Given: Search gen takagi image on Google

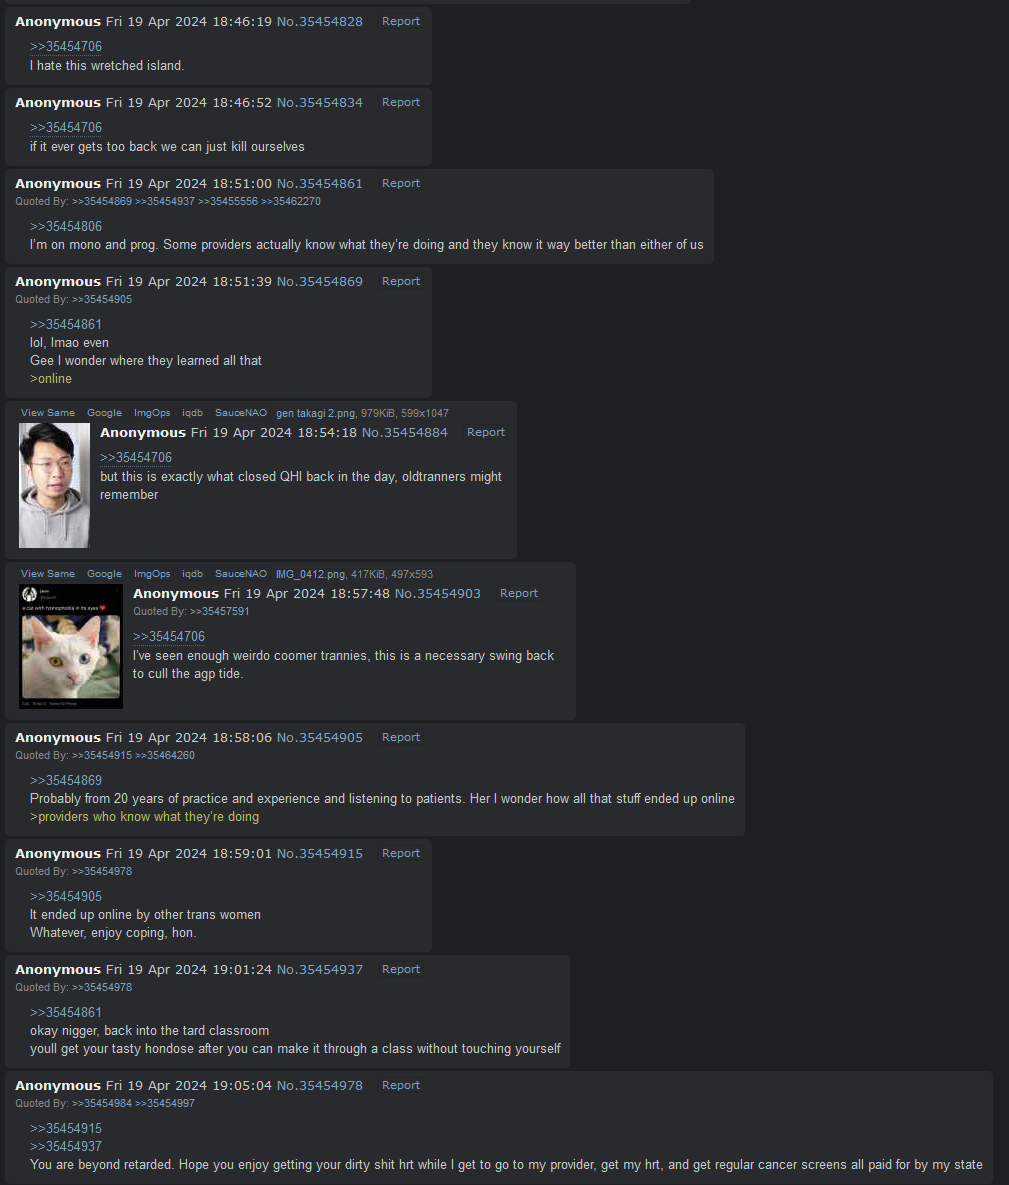Looking at the screenshot, I should point(104,413).
